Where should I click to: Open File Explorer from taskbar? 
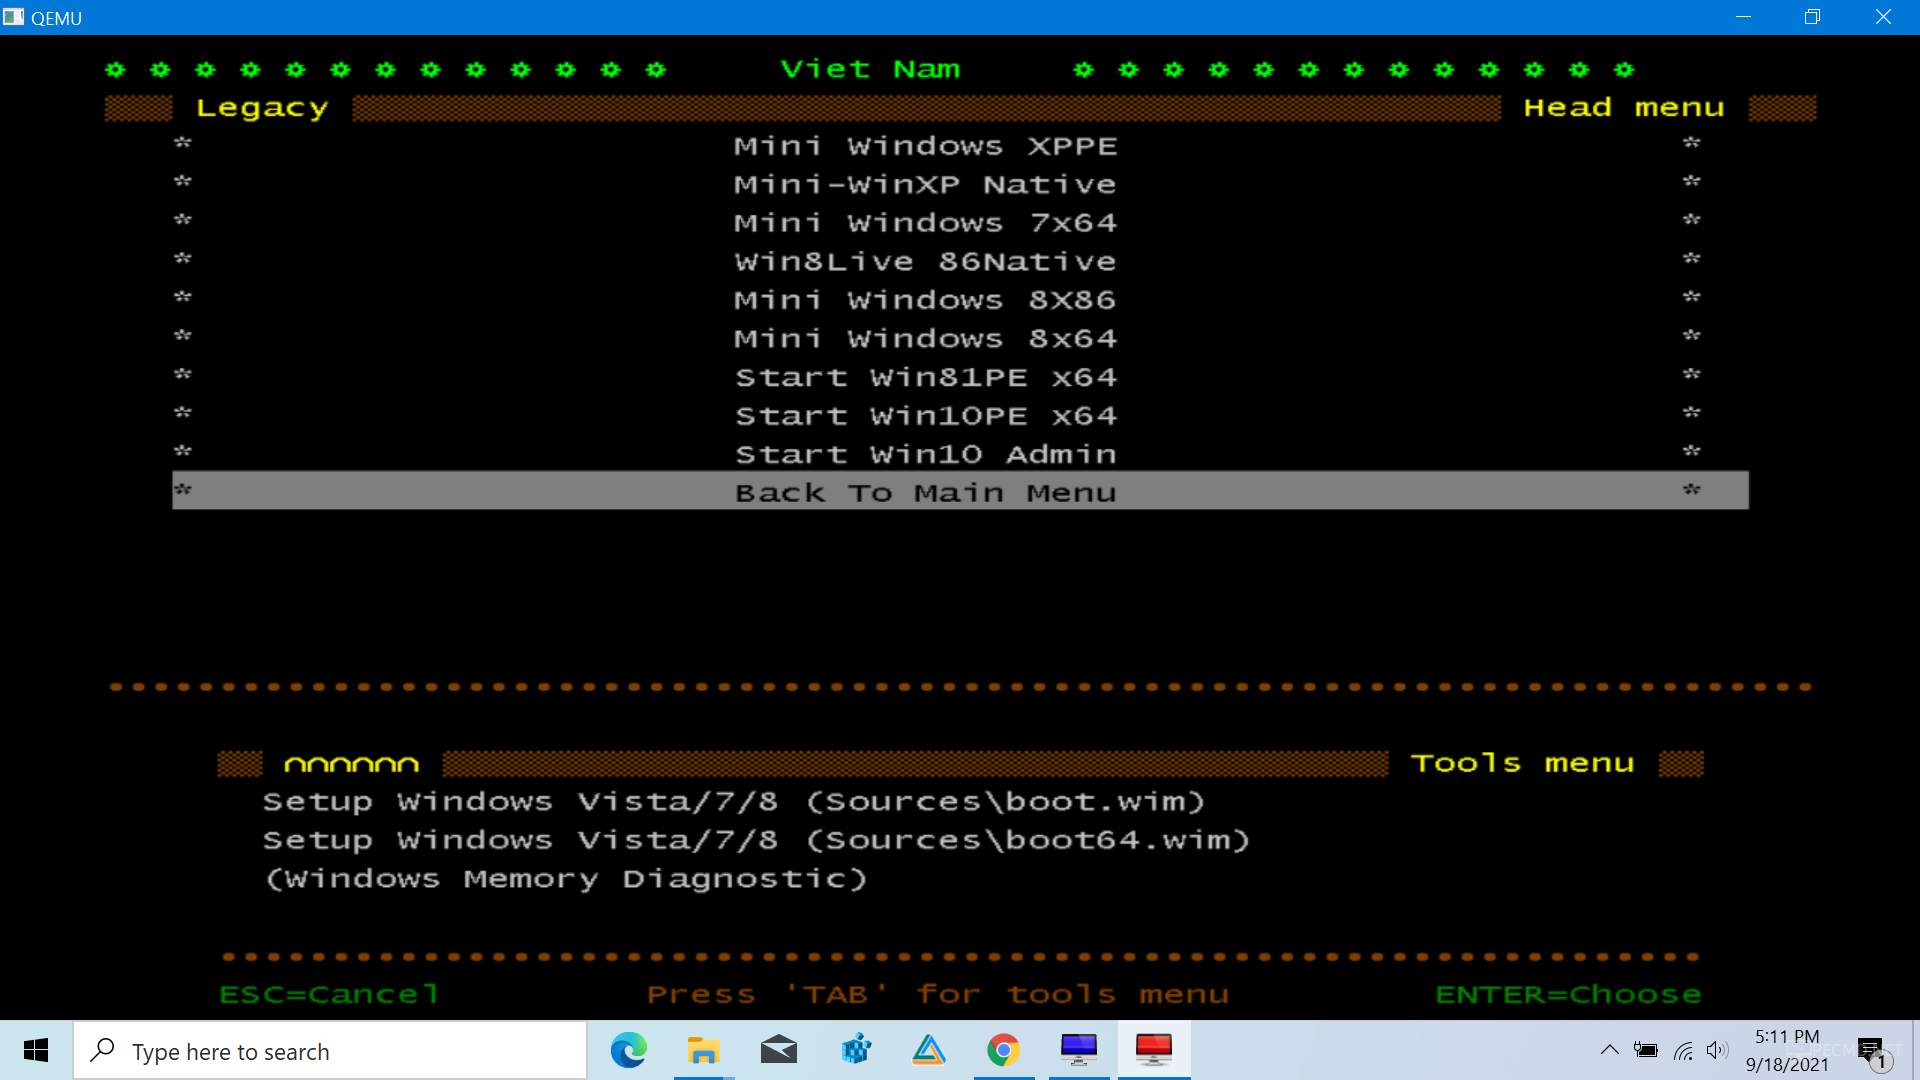click(x=703, y=1050)
